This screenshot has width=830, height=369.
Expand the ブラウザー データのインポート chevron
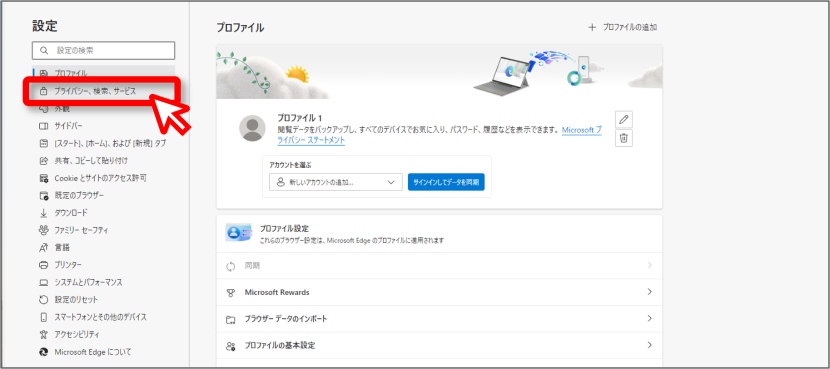(649, 319)
